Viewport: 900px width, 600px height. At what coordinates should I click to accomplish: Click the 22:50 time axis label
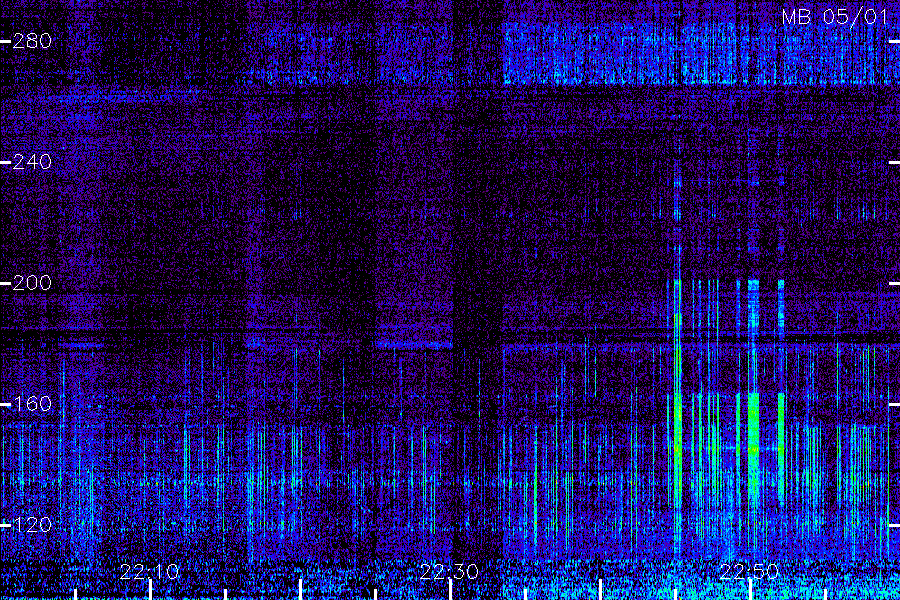pyautogui.click(x=749, y=572)
